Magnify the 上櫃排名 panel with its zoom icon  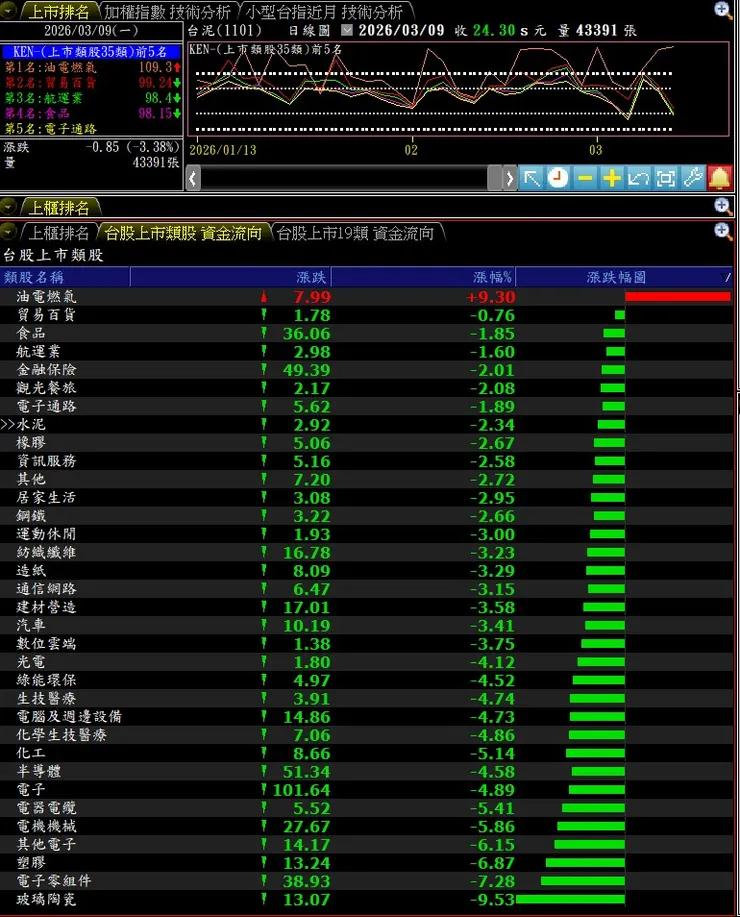723,206
